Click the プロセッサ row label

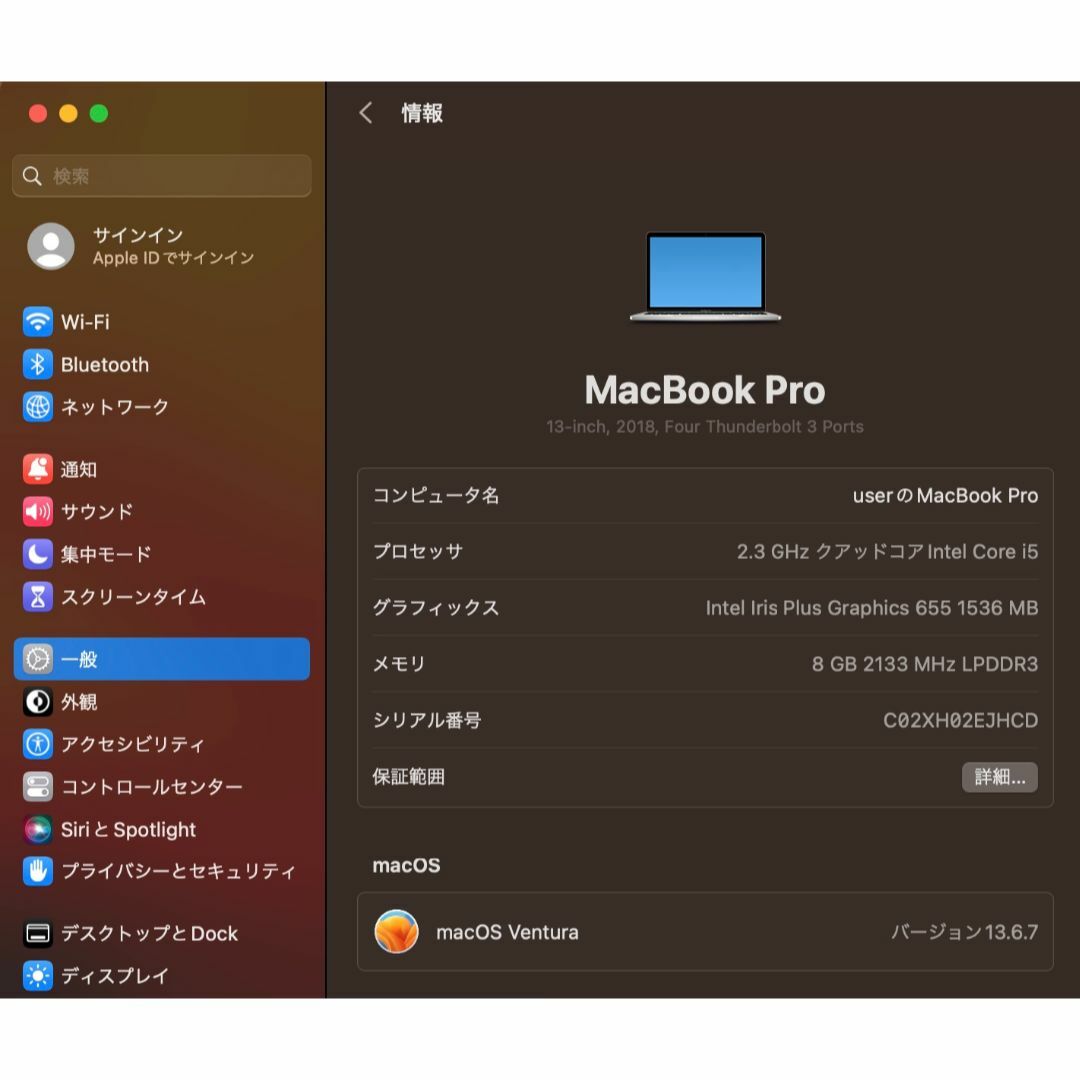[417, 552]
